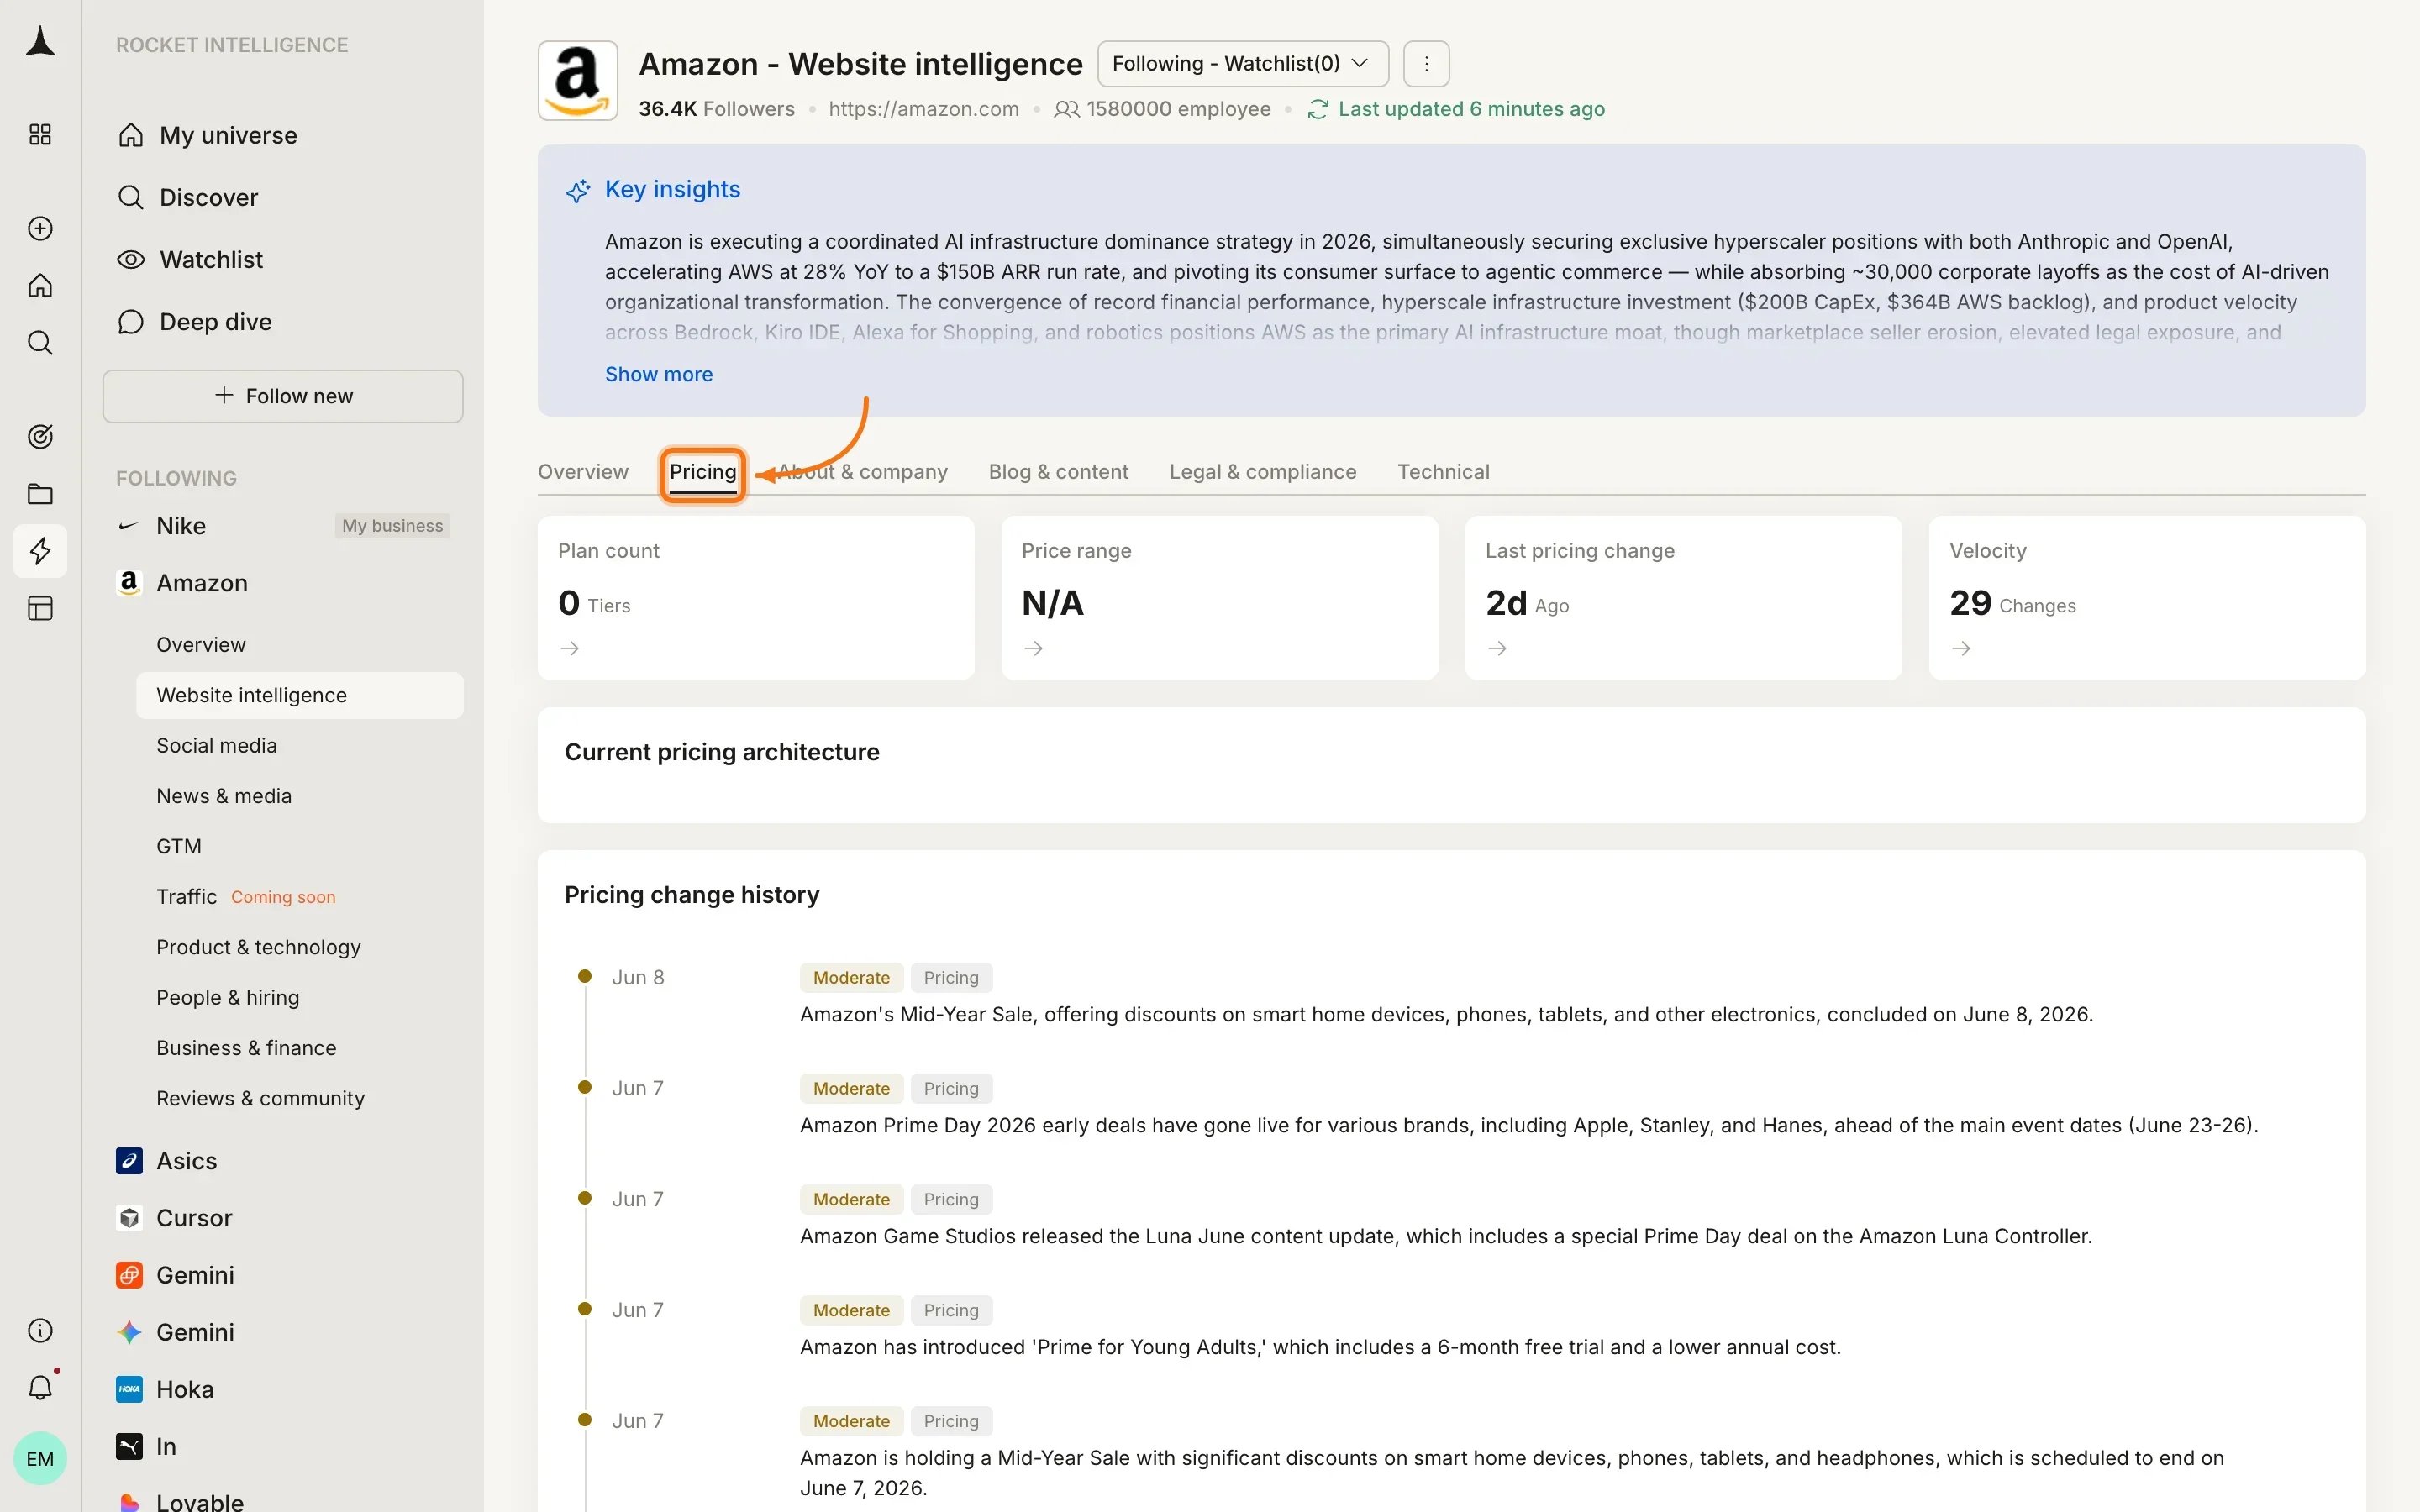2420x1512 pixels.
Task: Open the Following - Watchlist(0) dropdown
Action: pos(1243,64)
